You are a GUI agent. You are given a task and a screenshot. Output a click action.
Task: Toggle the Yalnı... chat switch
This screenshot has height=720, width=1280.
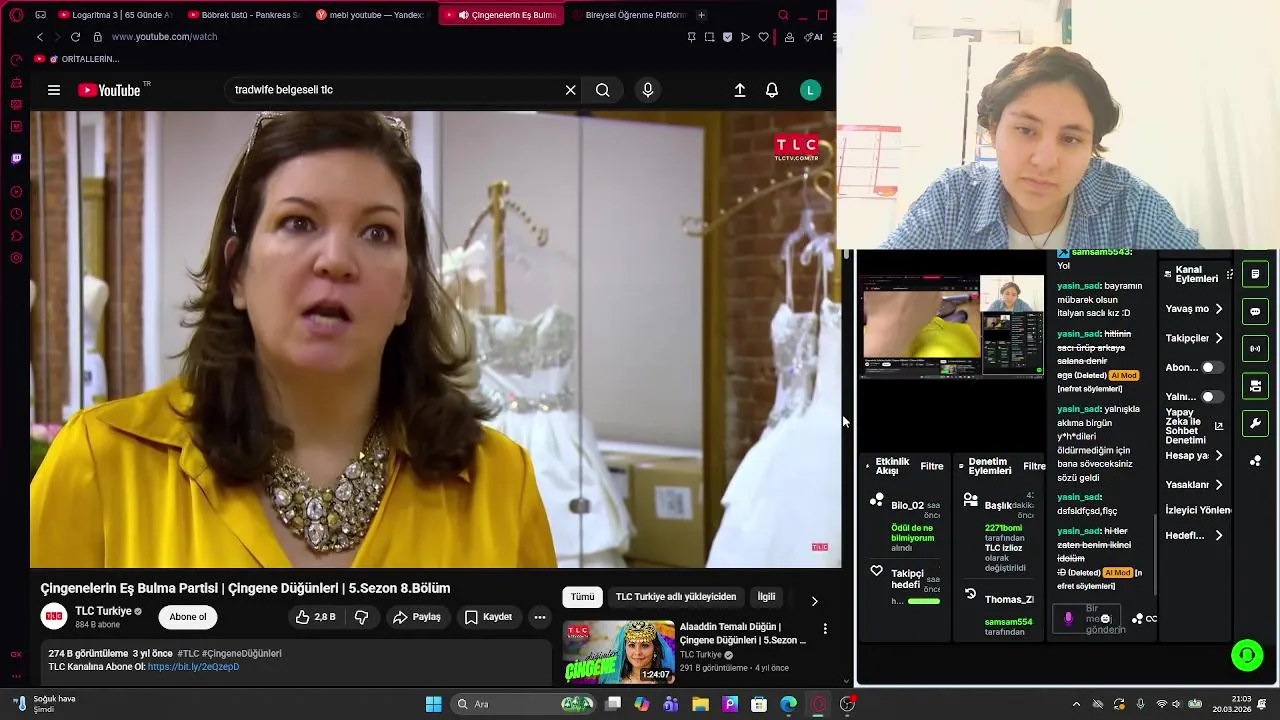click(1211, 397)
